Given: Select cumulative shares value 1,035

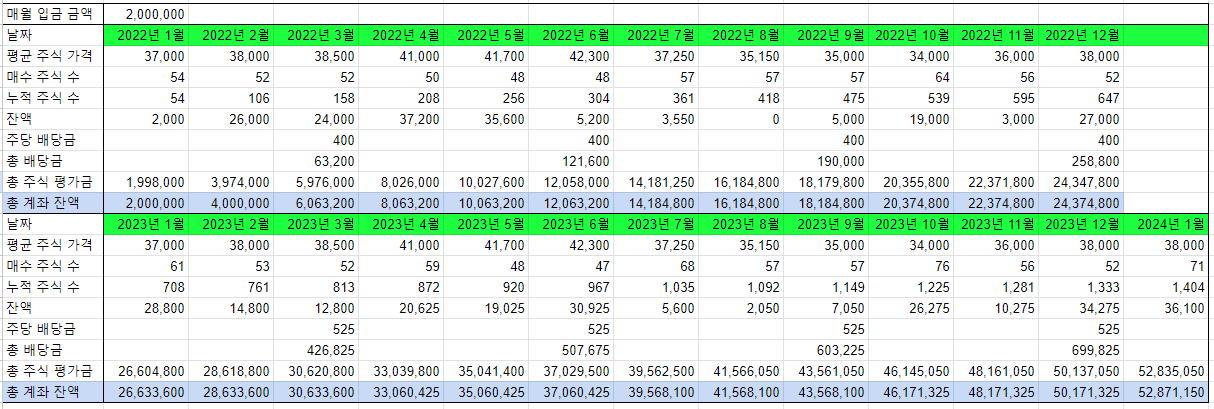Looking at the screenshot, I should tap(656, 286).
